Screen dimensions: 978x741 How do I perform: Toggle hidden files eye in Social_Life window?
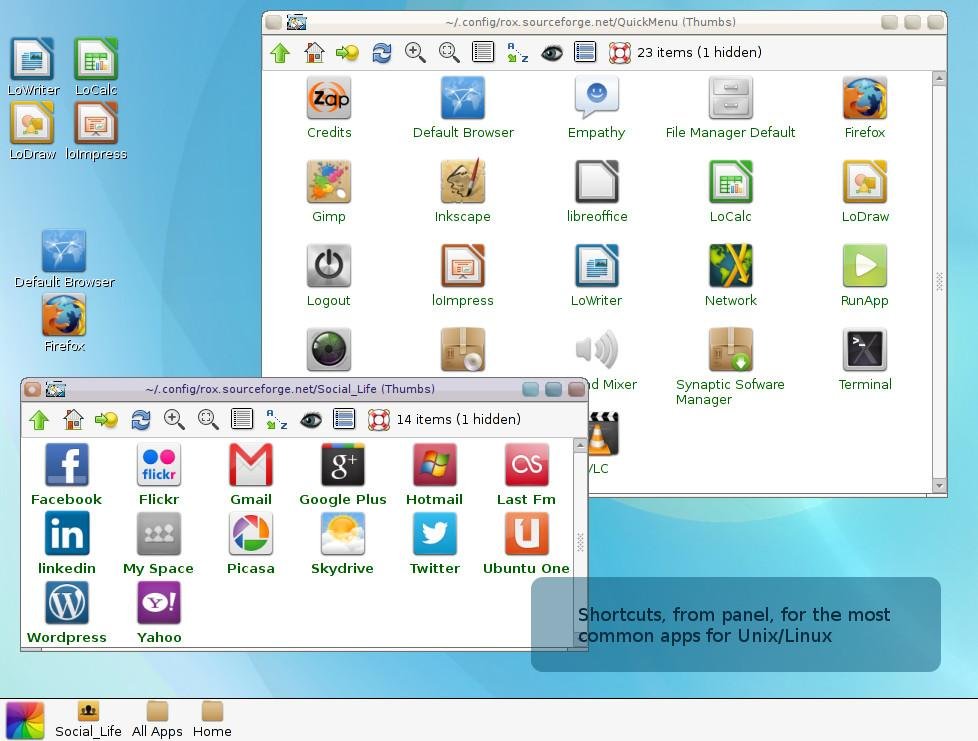pyautogui.click(x=311, y=420)
